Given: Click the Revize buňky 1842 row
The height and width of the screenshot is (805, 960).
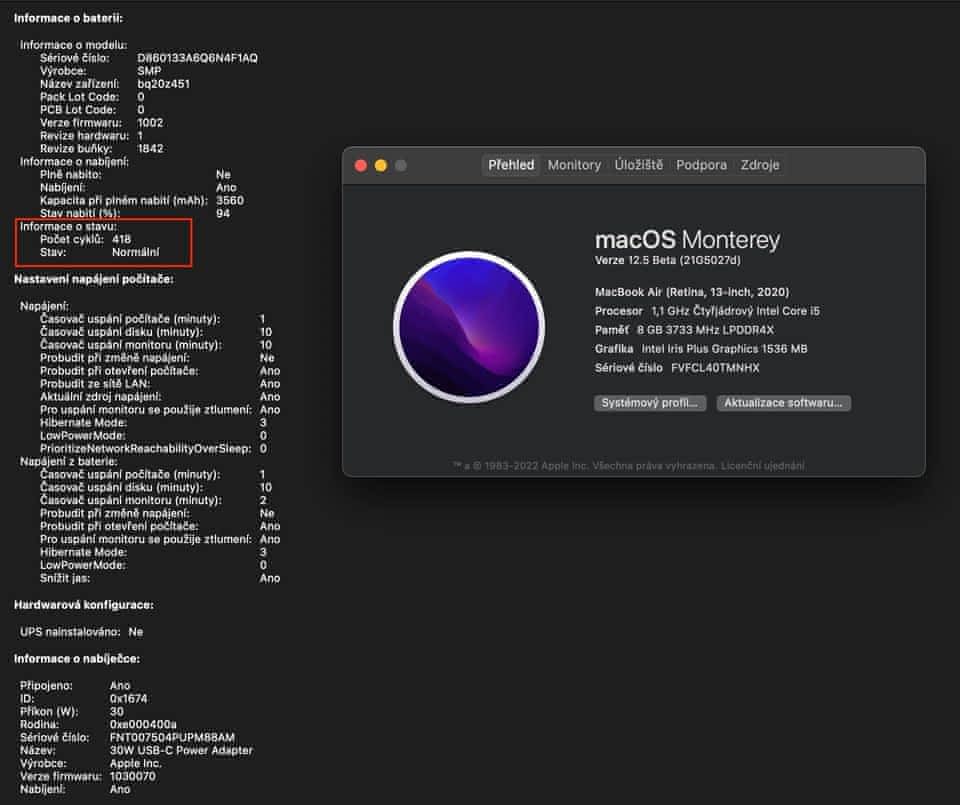Looking at the screenshot, I should [102, 149].
